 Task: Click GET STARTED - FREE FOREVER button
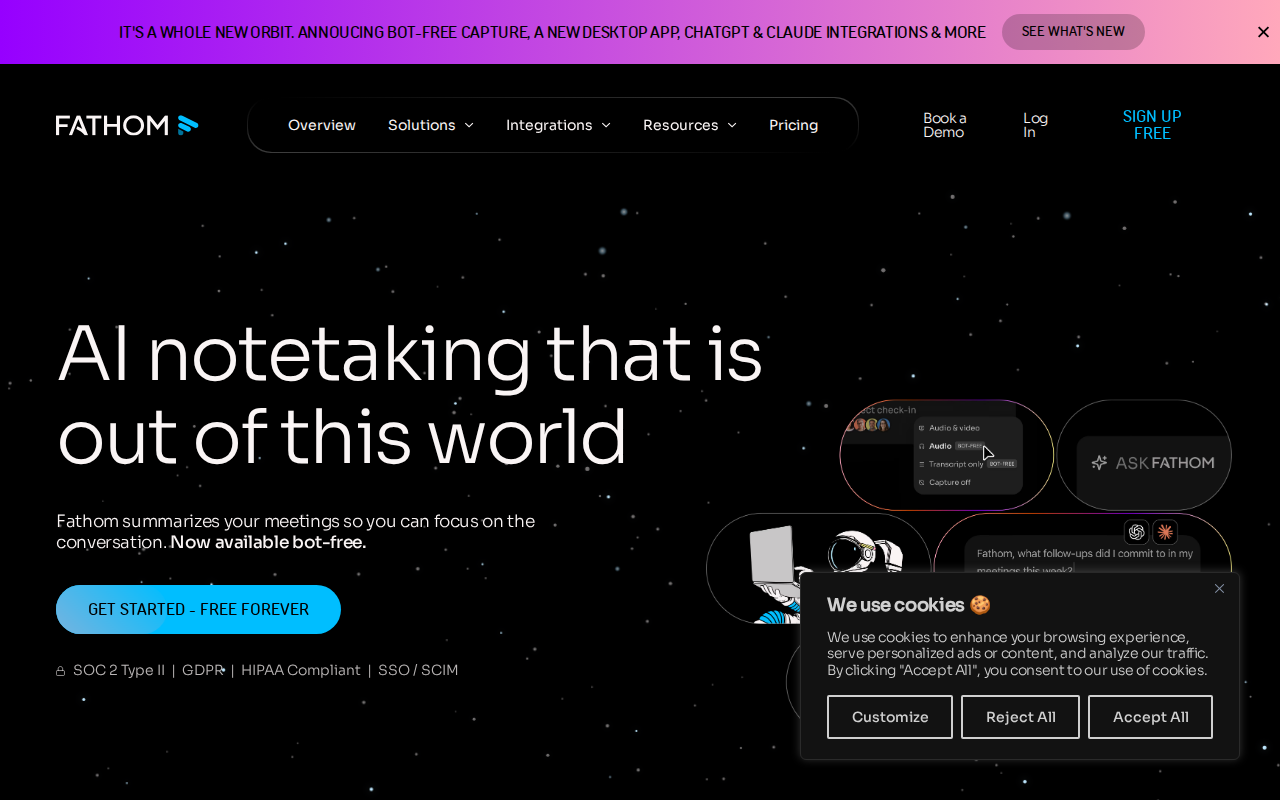198,610
